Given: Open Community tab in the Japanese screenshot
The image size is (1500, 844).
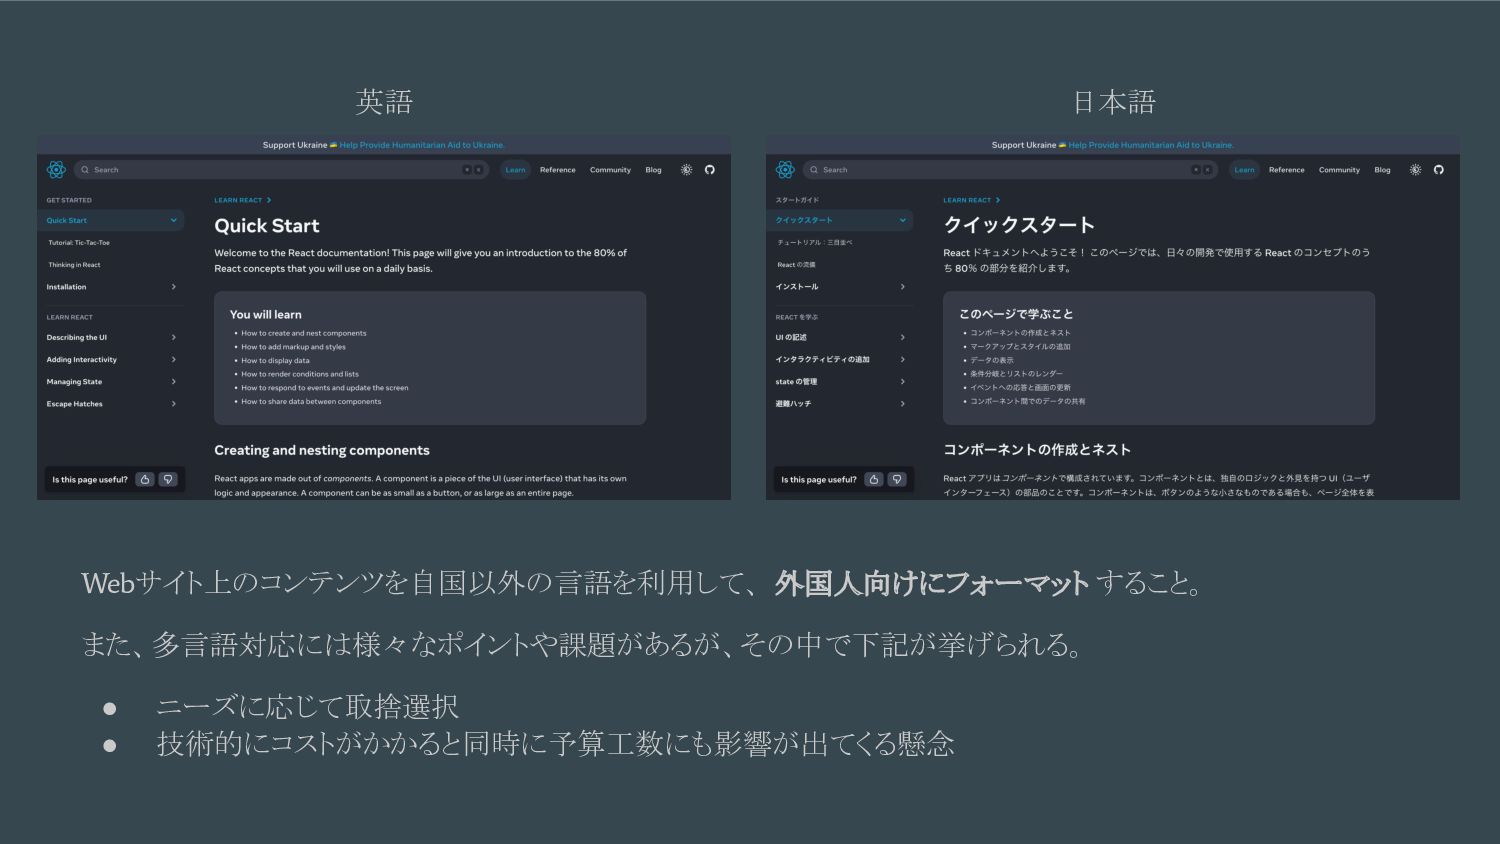Looking at the screenshot, I should tap(1339, 170).
